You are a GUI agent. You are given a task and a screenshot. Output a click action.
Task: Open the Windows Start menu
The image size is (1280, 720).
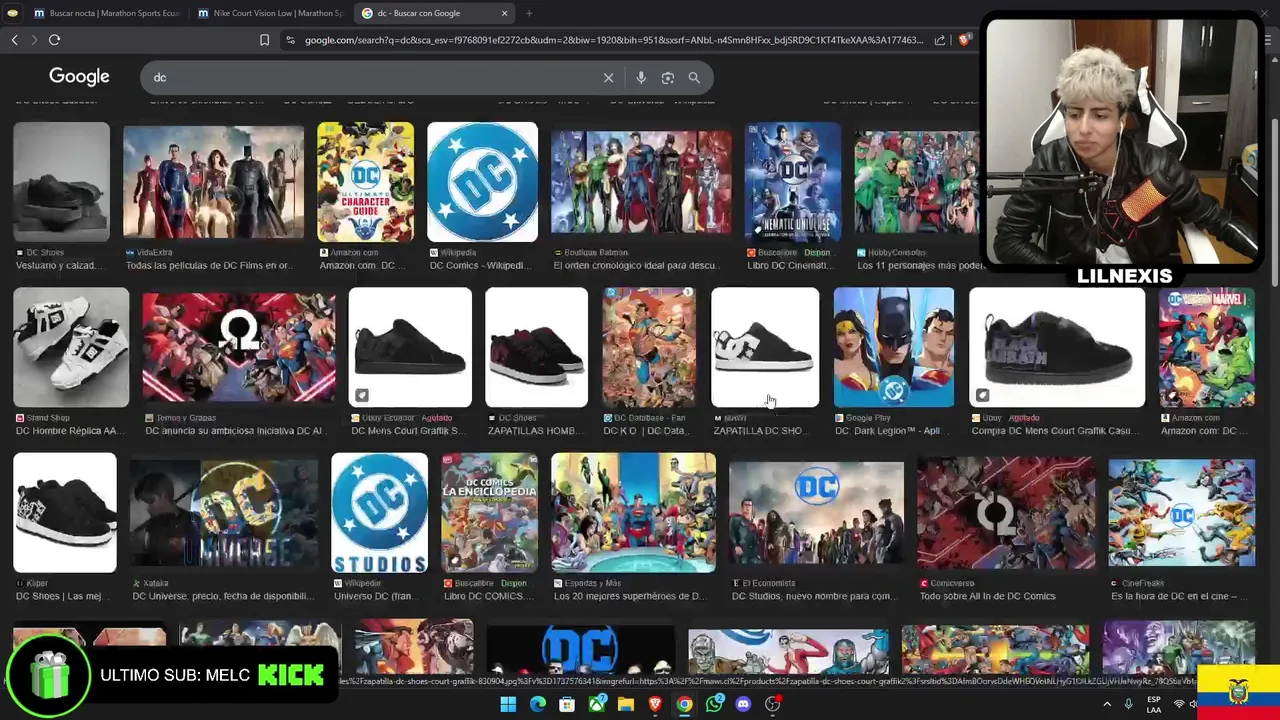508,704
